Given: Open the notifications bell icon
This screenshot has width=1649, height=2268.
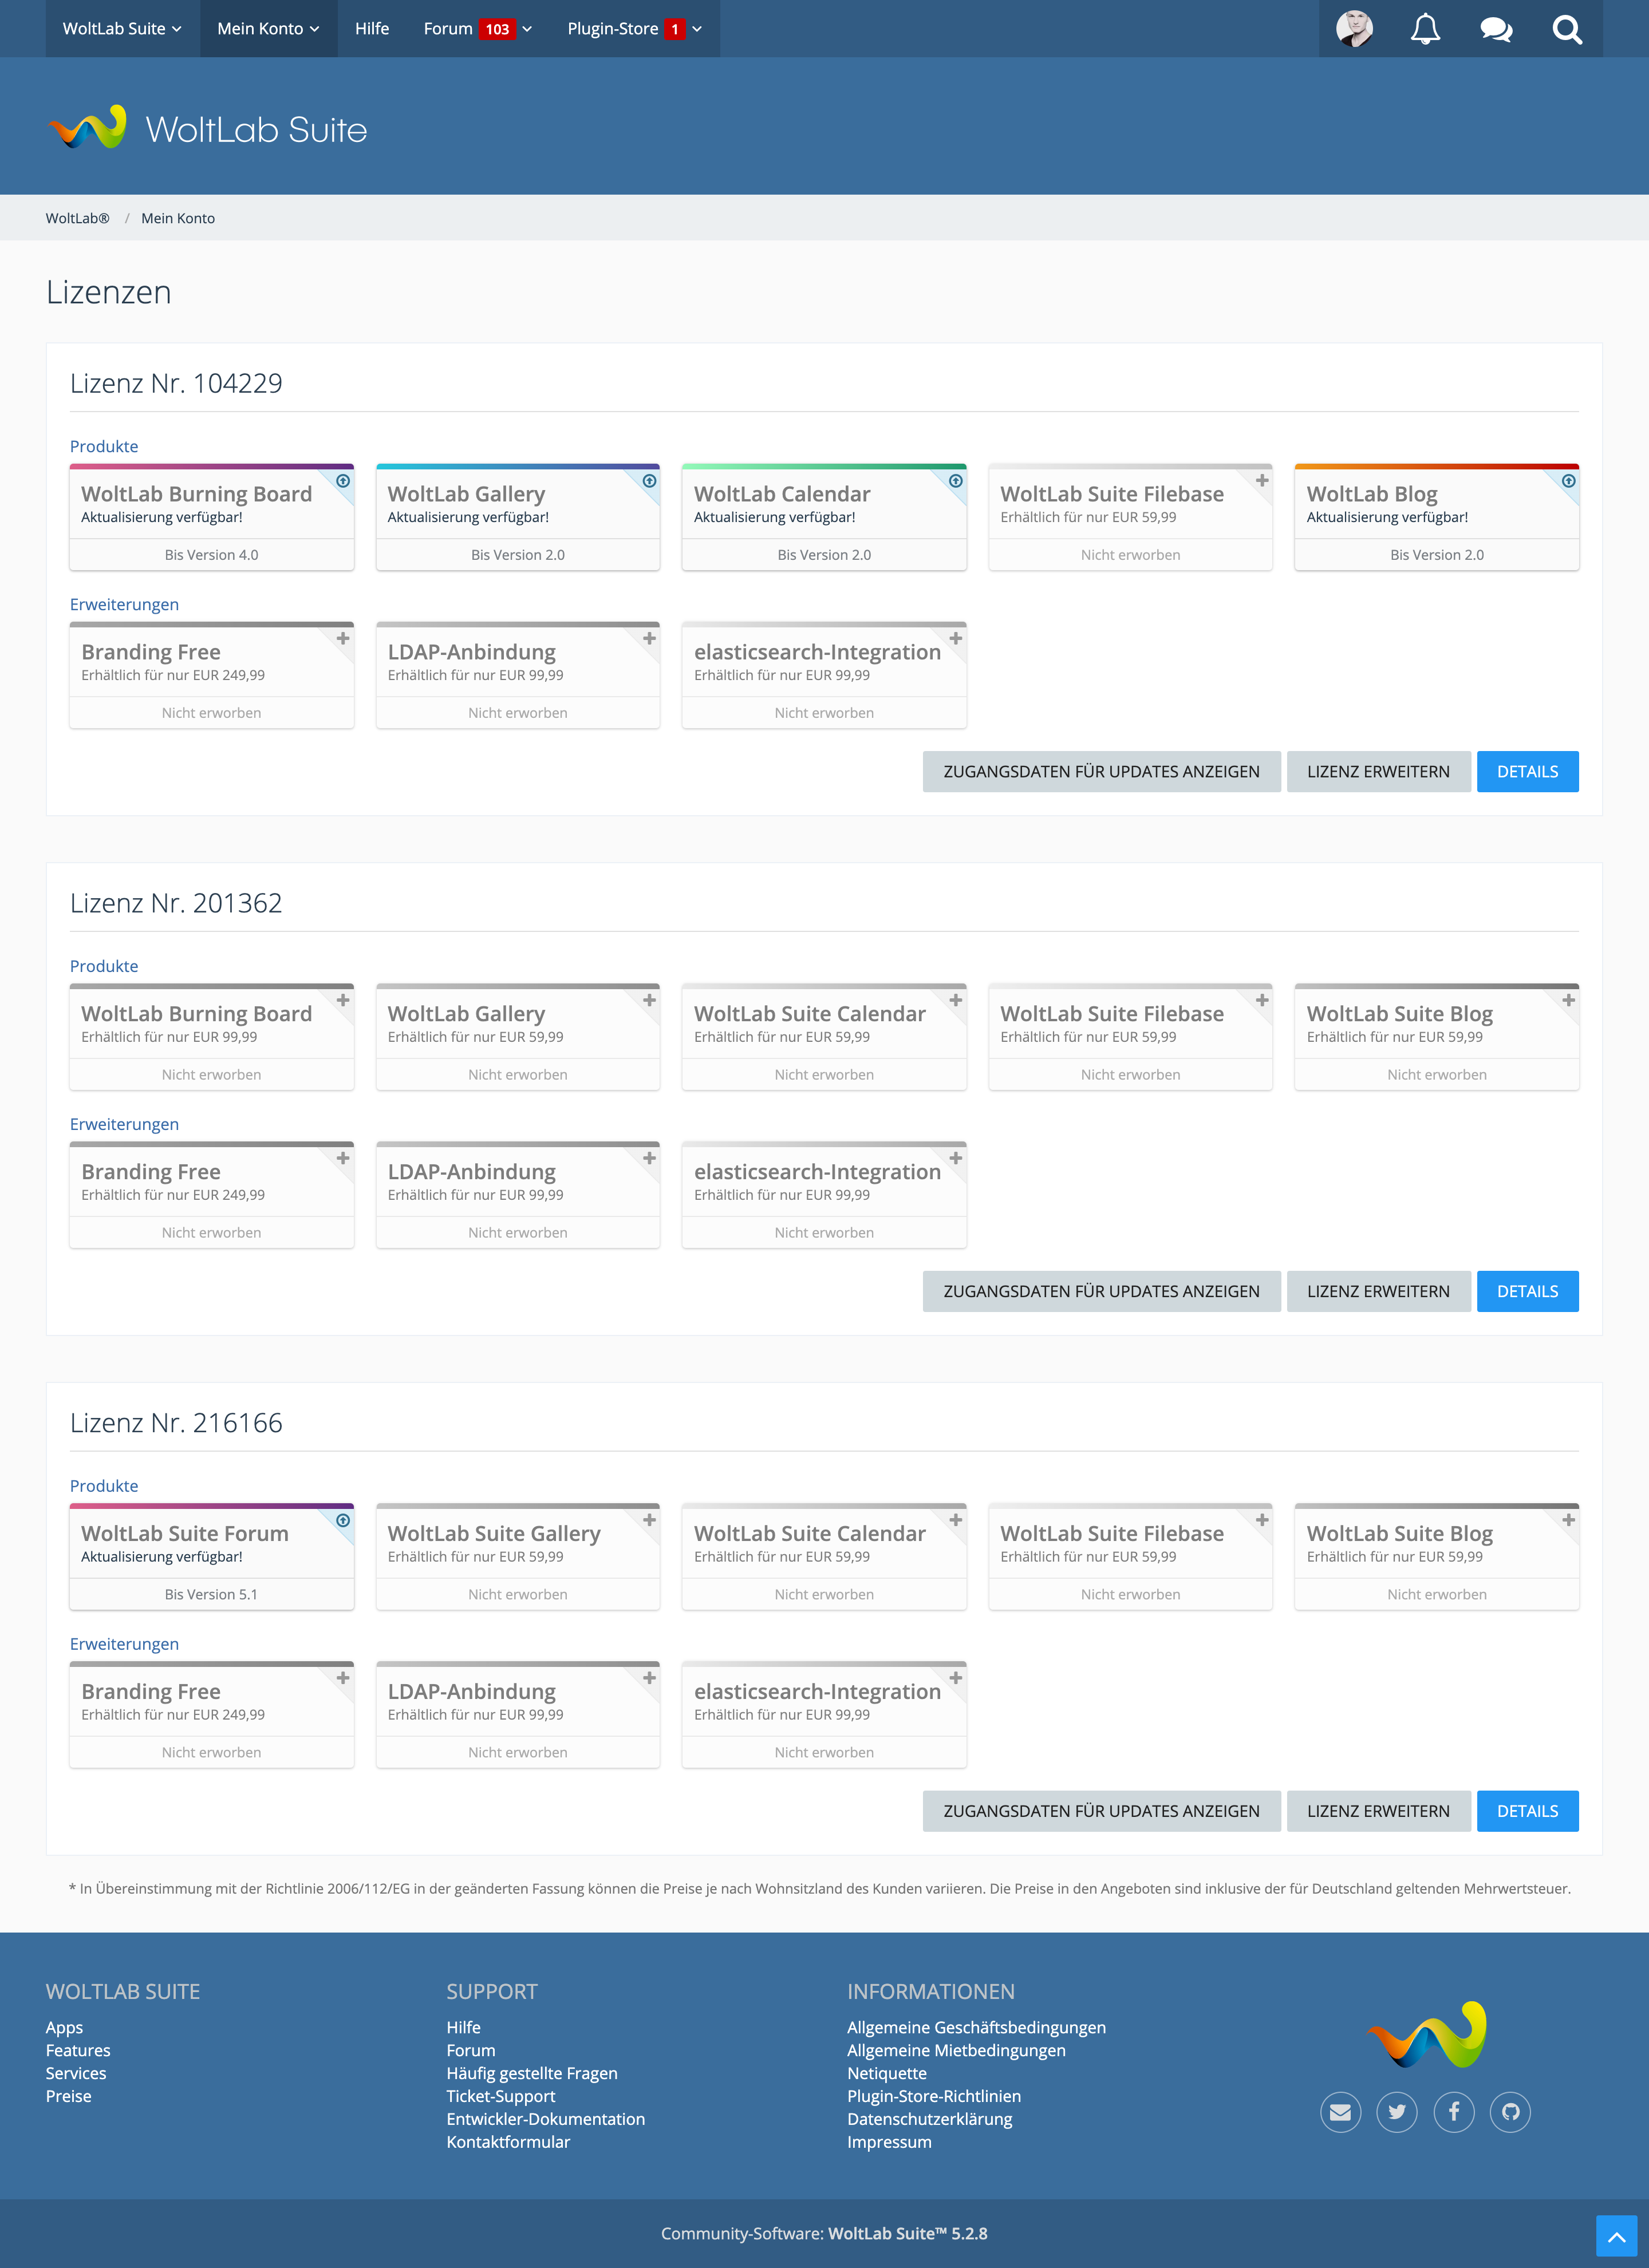Looking at the screenshot, I should (x=1425, y=29).
